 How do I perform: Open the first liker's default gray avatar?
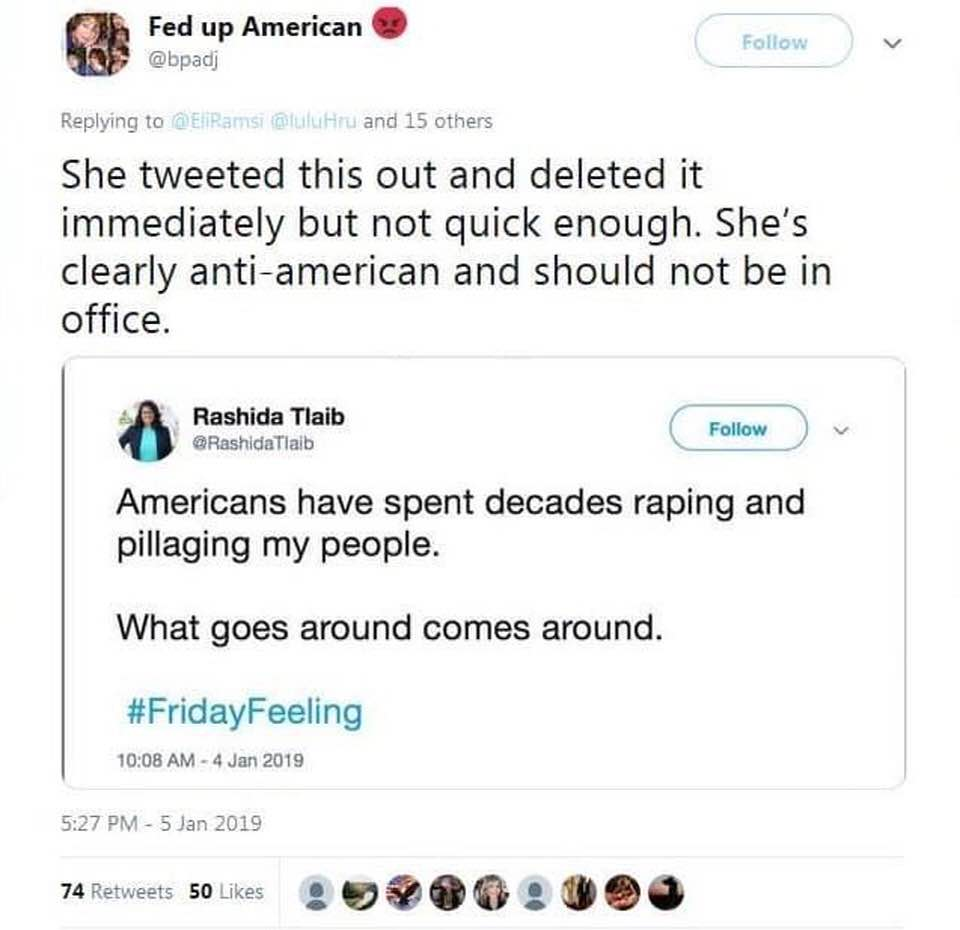316,893
